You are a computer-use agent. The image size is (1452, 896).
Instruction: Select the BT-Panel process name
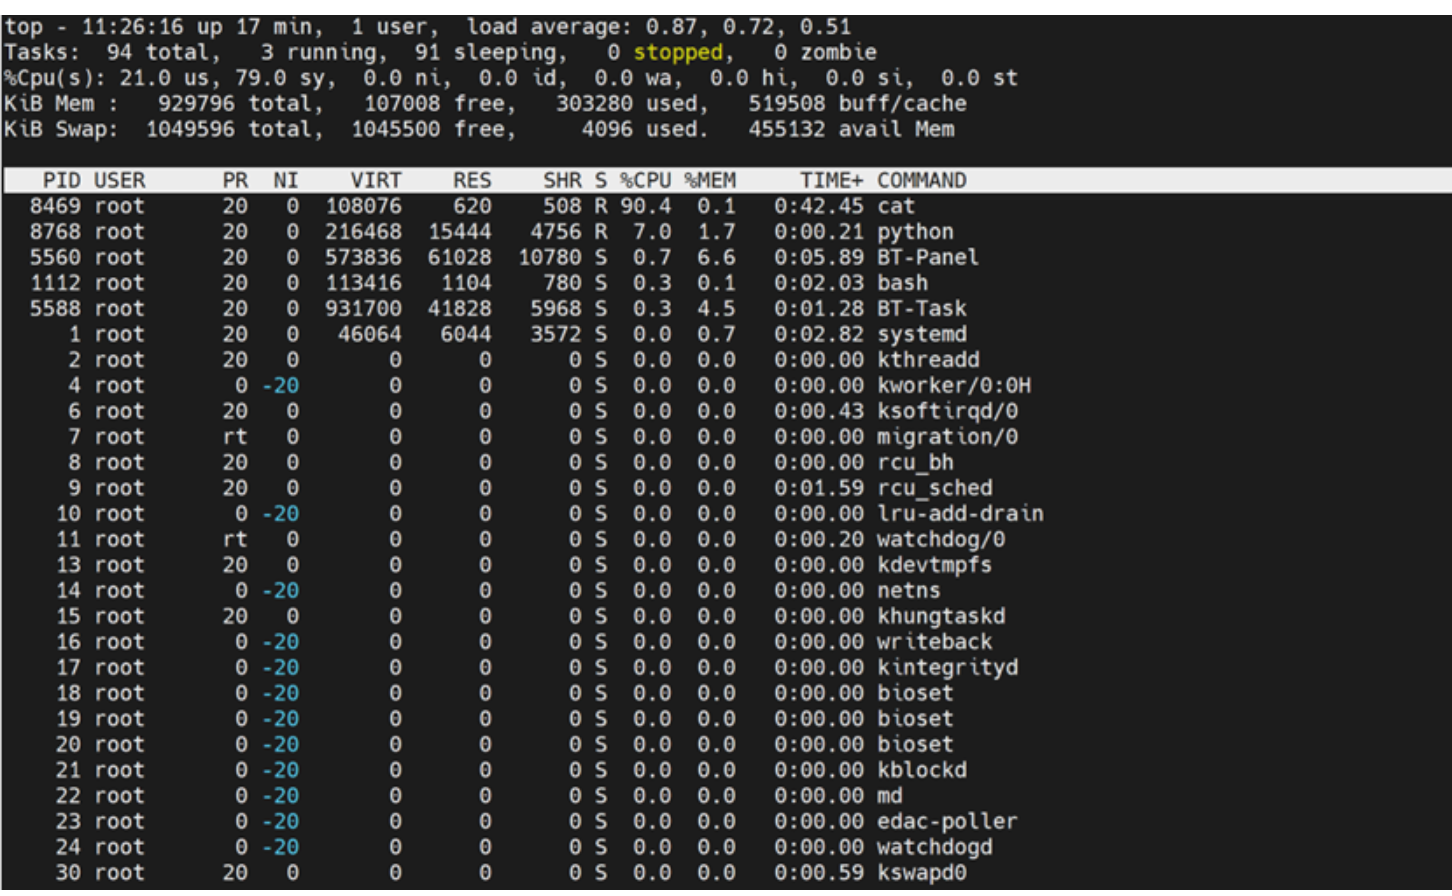tap(927, 257)
